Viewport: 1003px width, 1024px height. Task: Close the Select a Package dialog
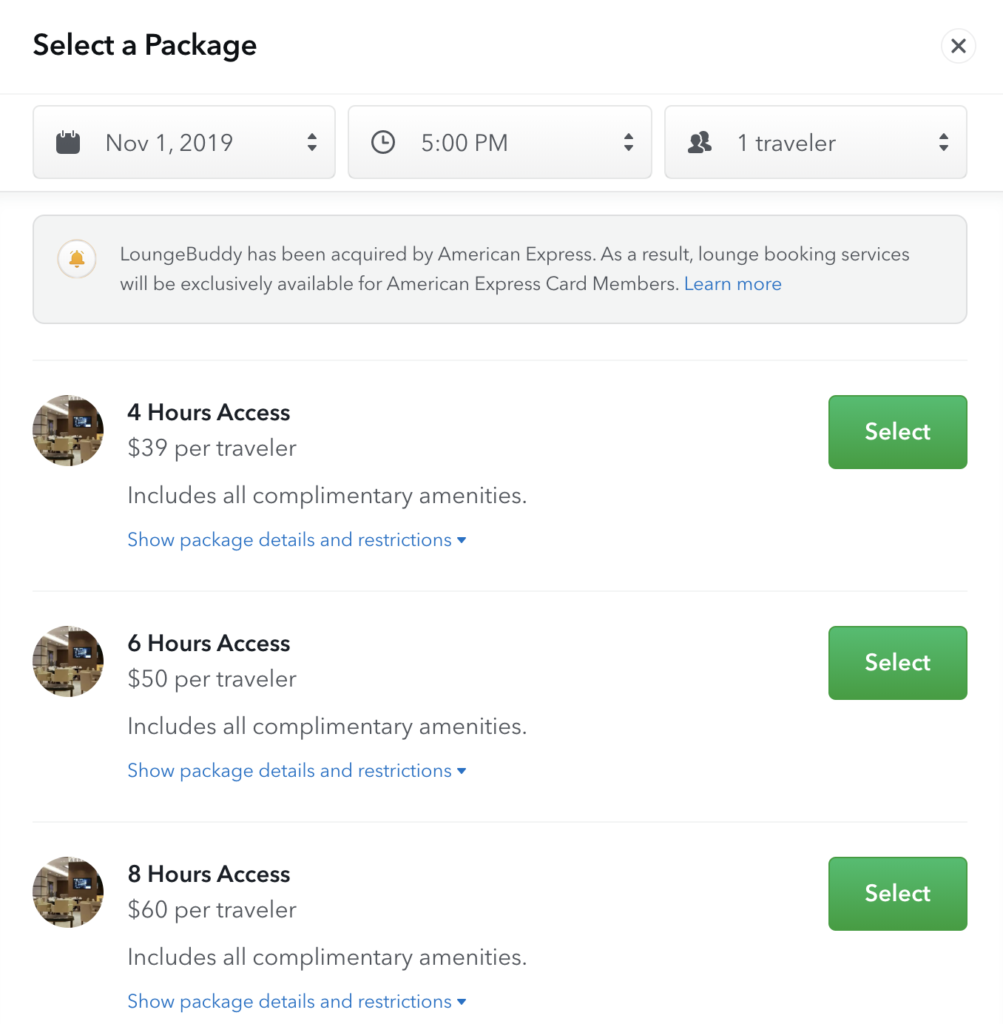click(x=958, y=46)
